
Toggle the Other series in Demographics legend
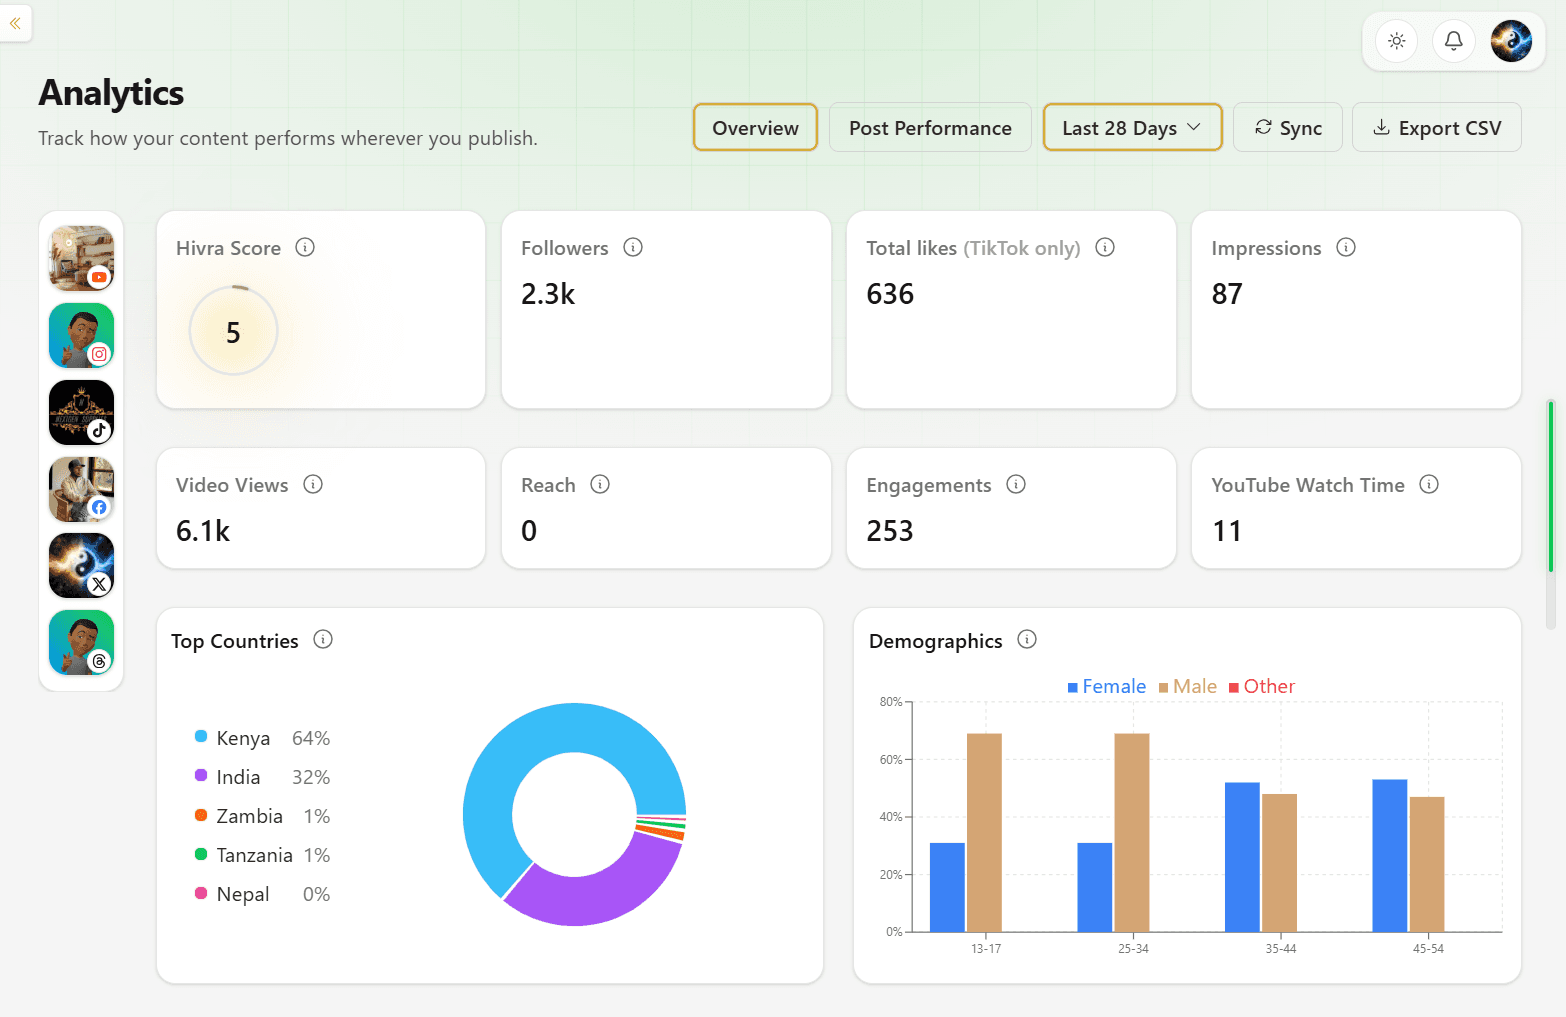[x=1261, y=687]
